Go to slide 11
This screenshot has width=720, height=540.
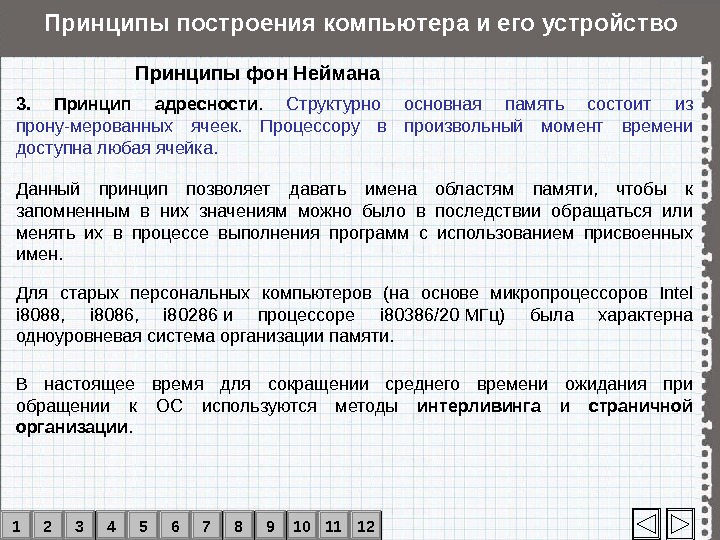(x=334, y=526)
